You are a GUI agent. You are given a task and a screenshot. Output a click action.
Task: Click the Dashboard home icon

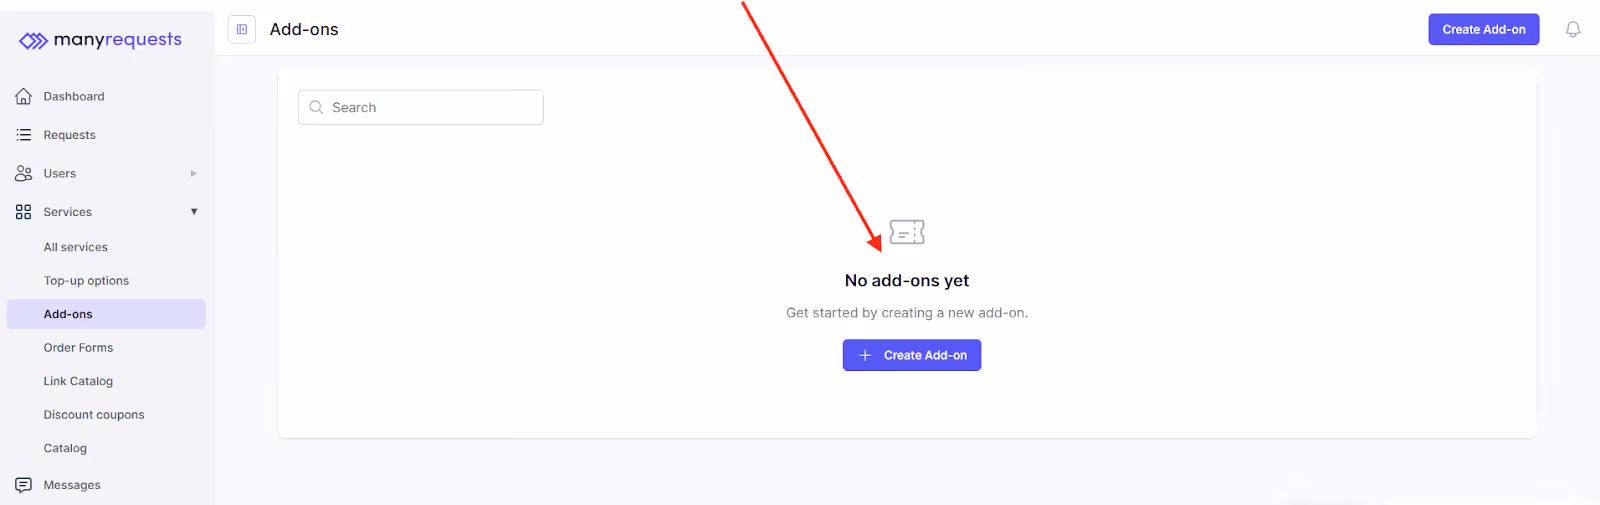24,97
